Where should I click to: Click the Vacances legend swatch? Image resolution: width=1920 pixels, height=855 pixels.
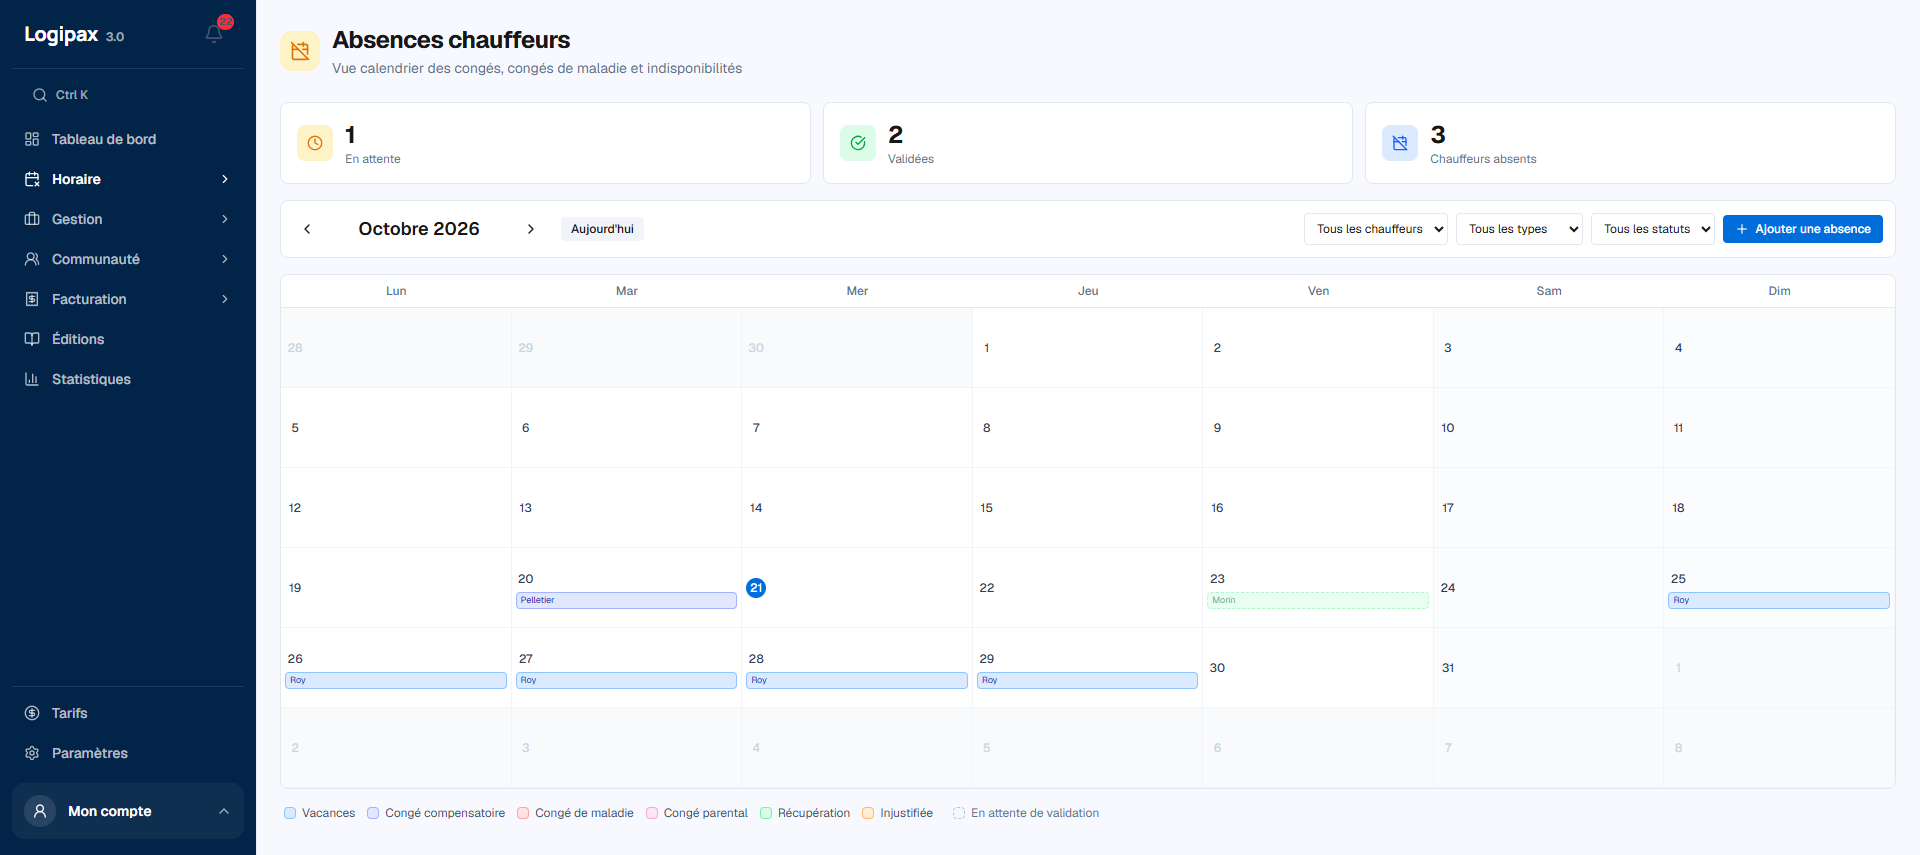[x=290, y=813]
